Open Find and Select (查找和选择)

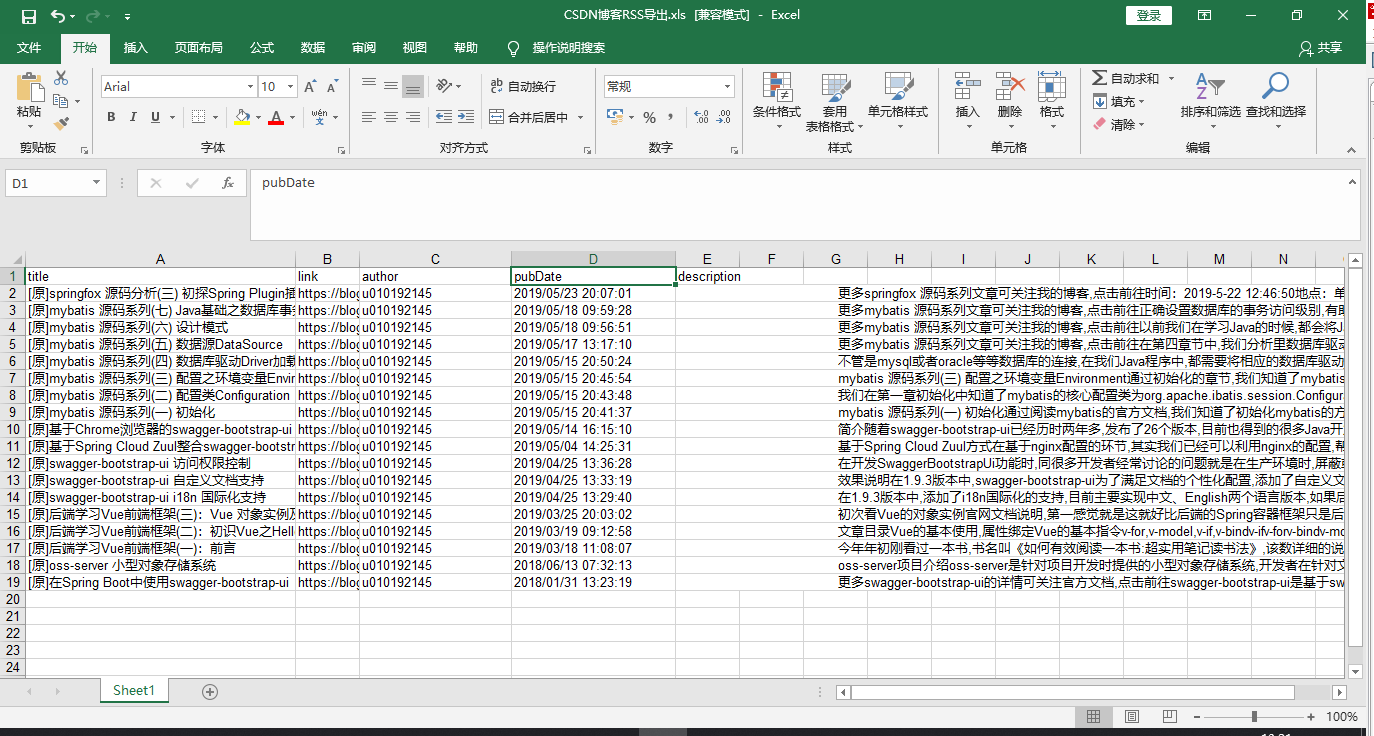pos(1277,100)
